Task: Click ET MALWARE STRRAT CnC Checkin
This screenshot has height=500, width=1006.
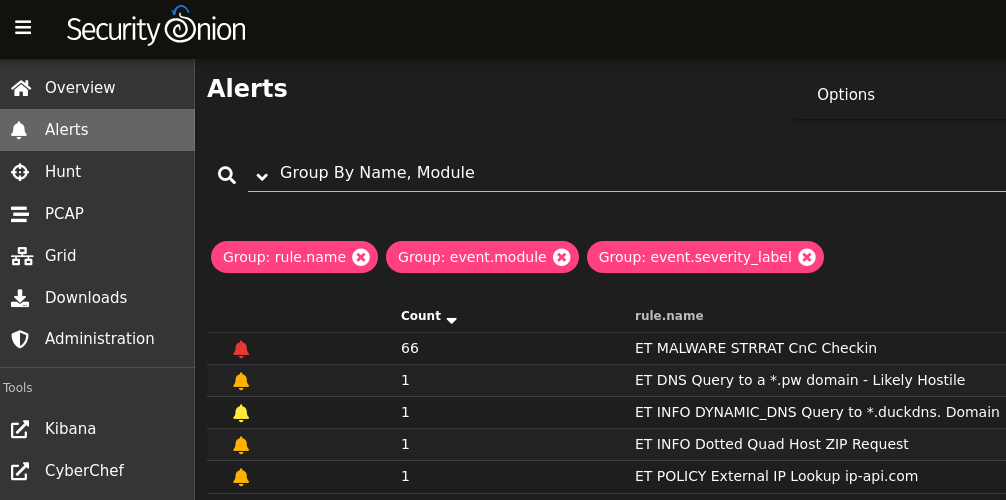Action: 756,348
